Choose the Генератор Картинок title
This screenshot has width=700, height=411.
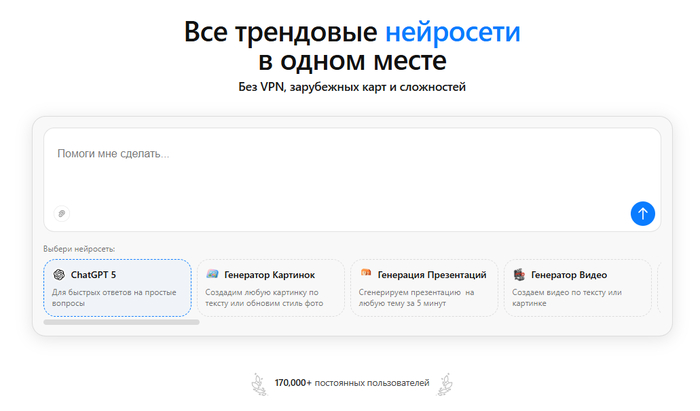pyautogui.click(x=269, y=275)
